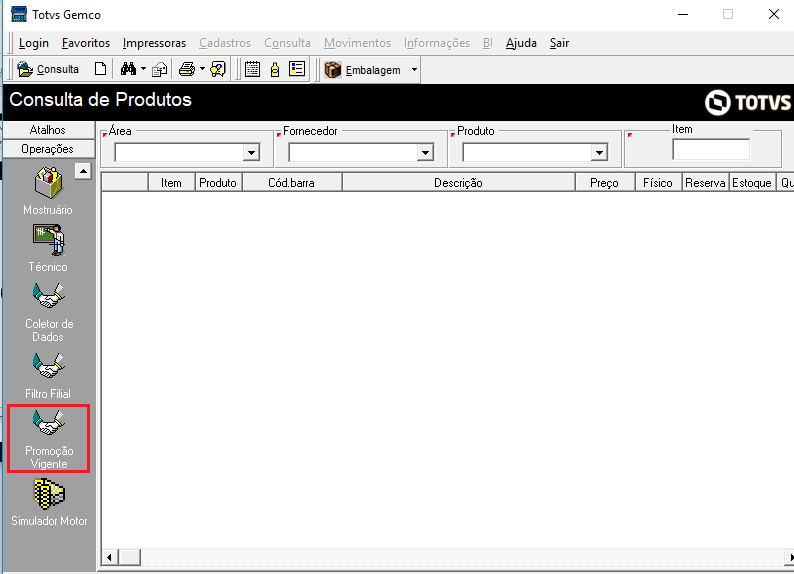Click the Consulta toolbar button
The width and height of the screenshot is (794, 574).
point(48,69)
